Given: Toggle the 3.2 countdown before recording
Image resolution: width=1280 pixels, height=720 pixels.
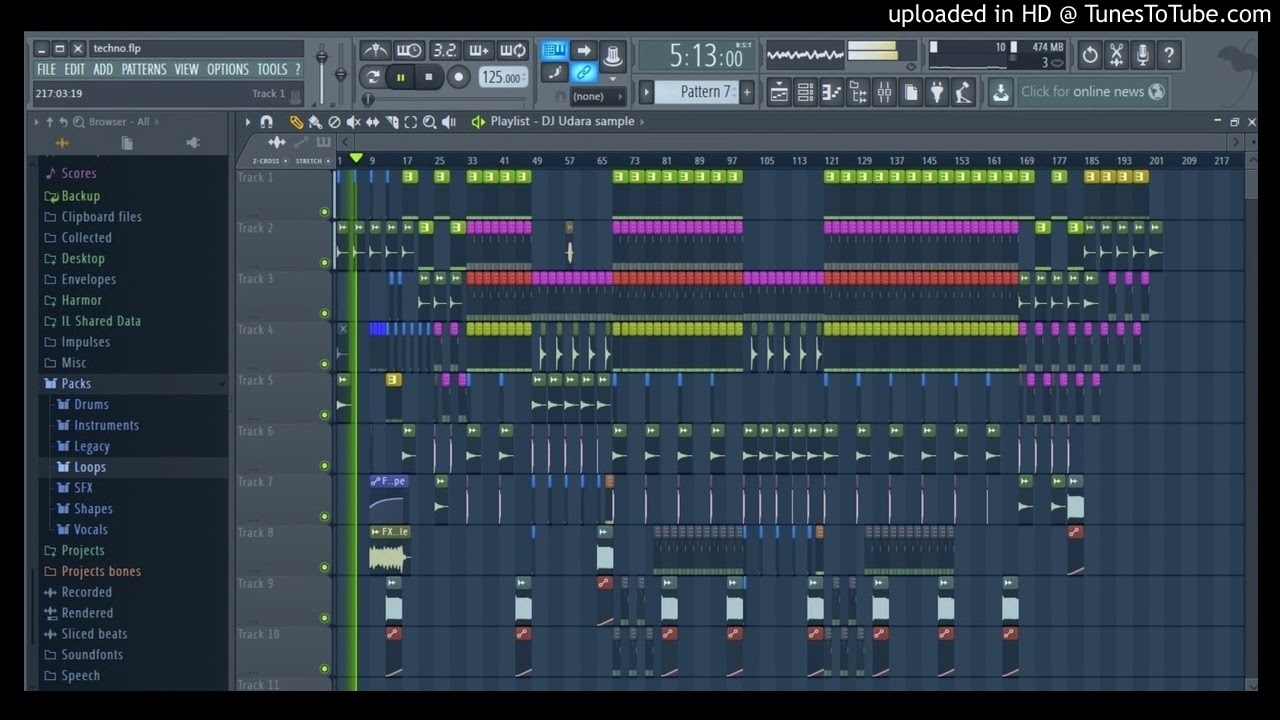Looking at the screenshot, I should (444, 51).
